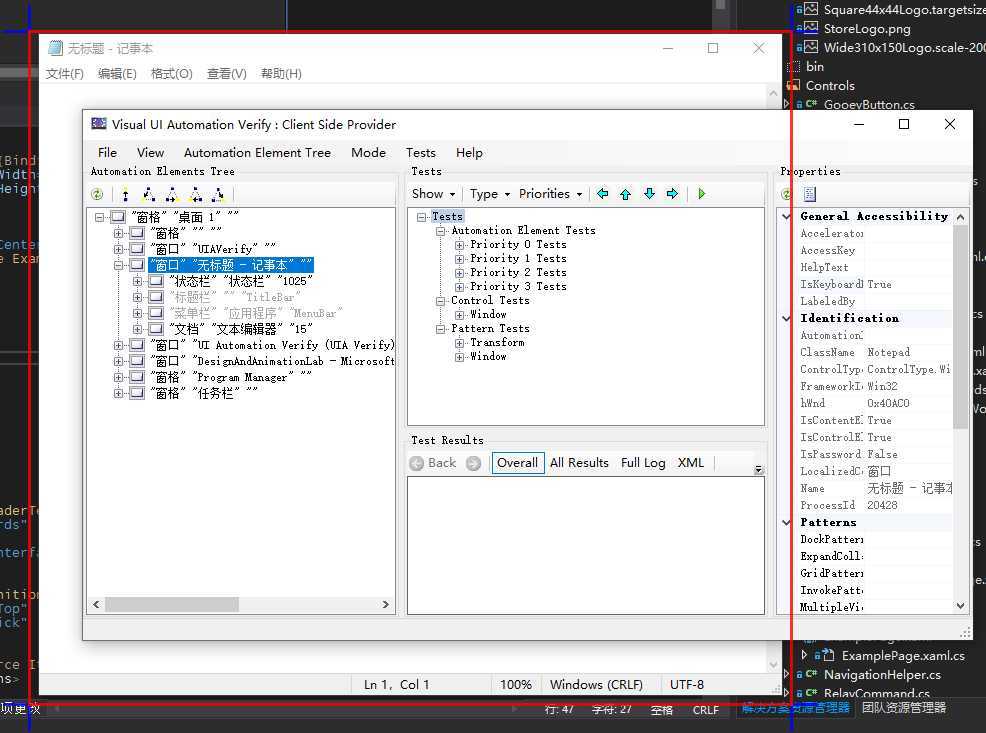Expand the "文本编辑器" document node
Viewport: 986px width, 733px height.
coord(137,329)
